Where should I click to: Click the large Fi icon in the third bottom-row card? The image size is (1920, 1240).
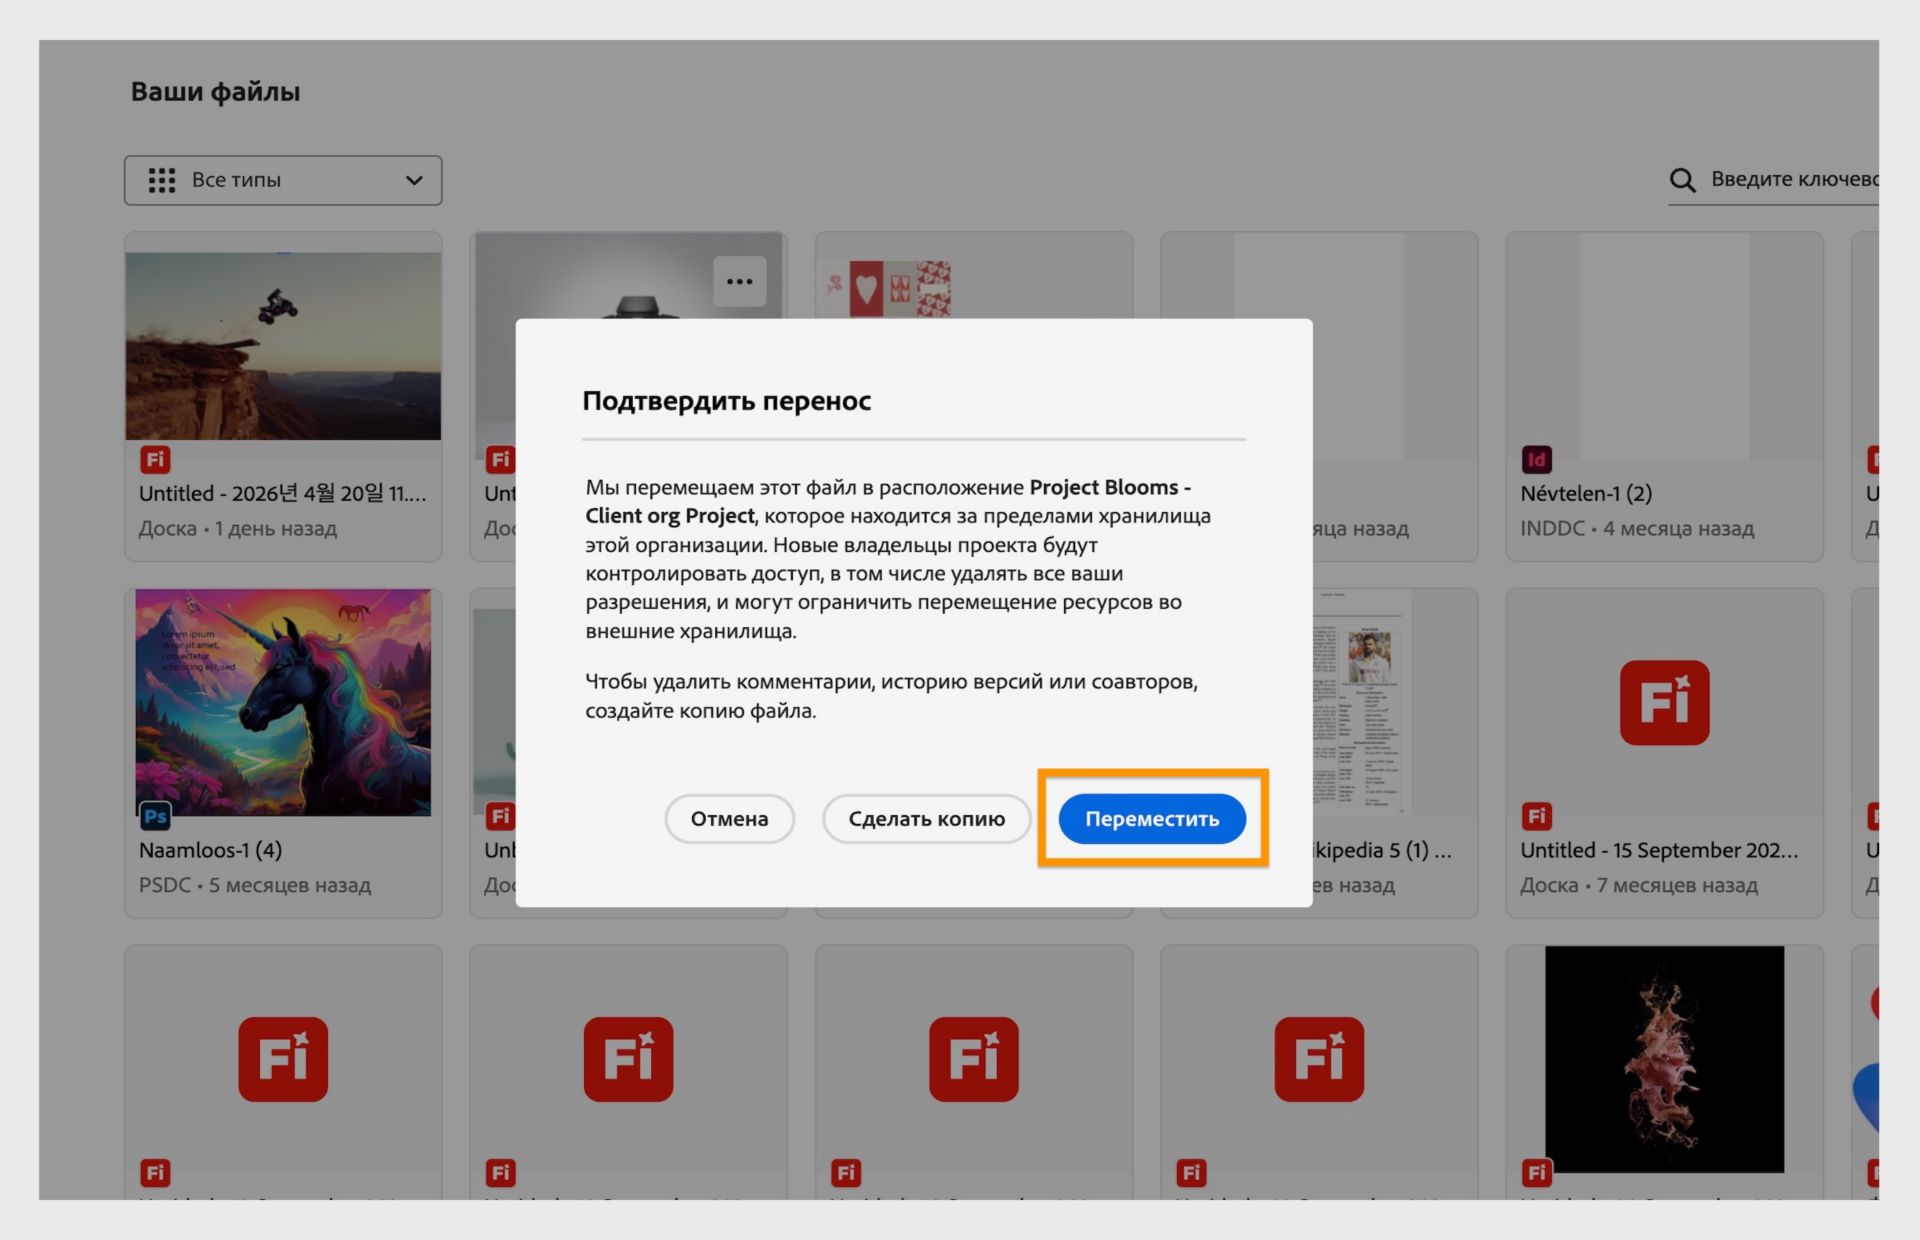pyautogui.click(x=974, y=1060)
